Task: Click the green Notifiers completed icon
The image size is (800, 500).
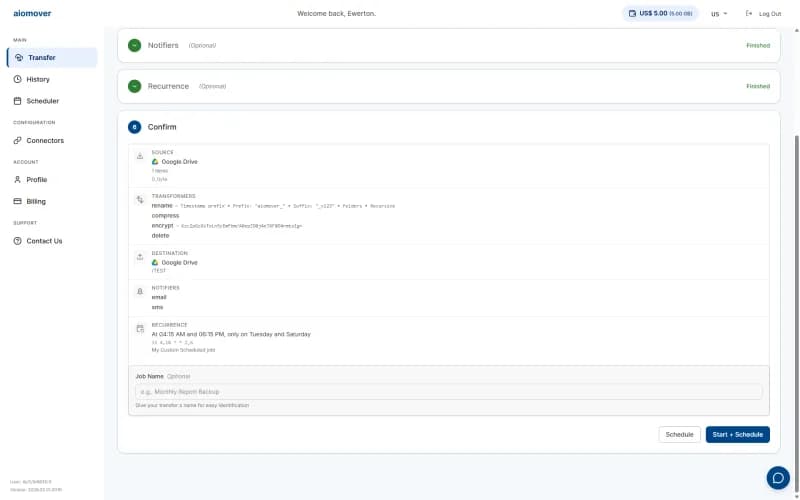Action: tap(134, 45)
